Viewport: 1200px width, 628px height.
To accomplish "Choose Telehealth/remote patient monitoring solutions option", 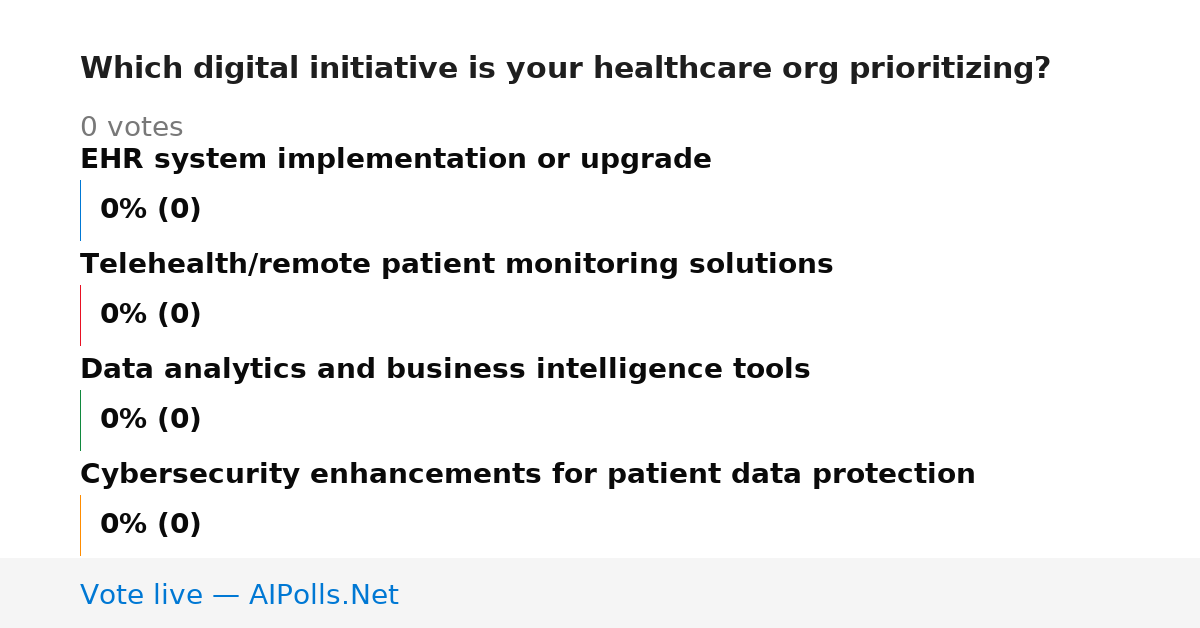I will click(456, 265).
